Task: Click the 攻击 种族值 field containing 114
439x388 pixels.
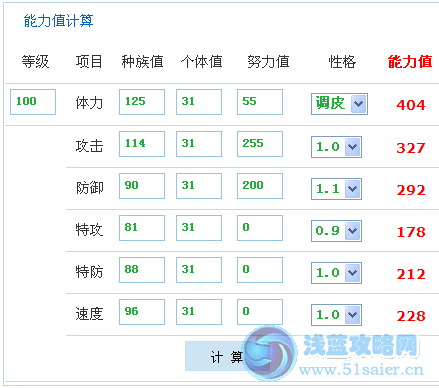Action: (142, 144)
